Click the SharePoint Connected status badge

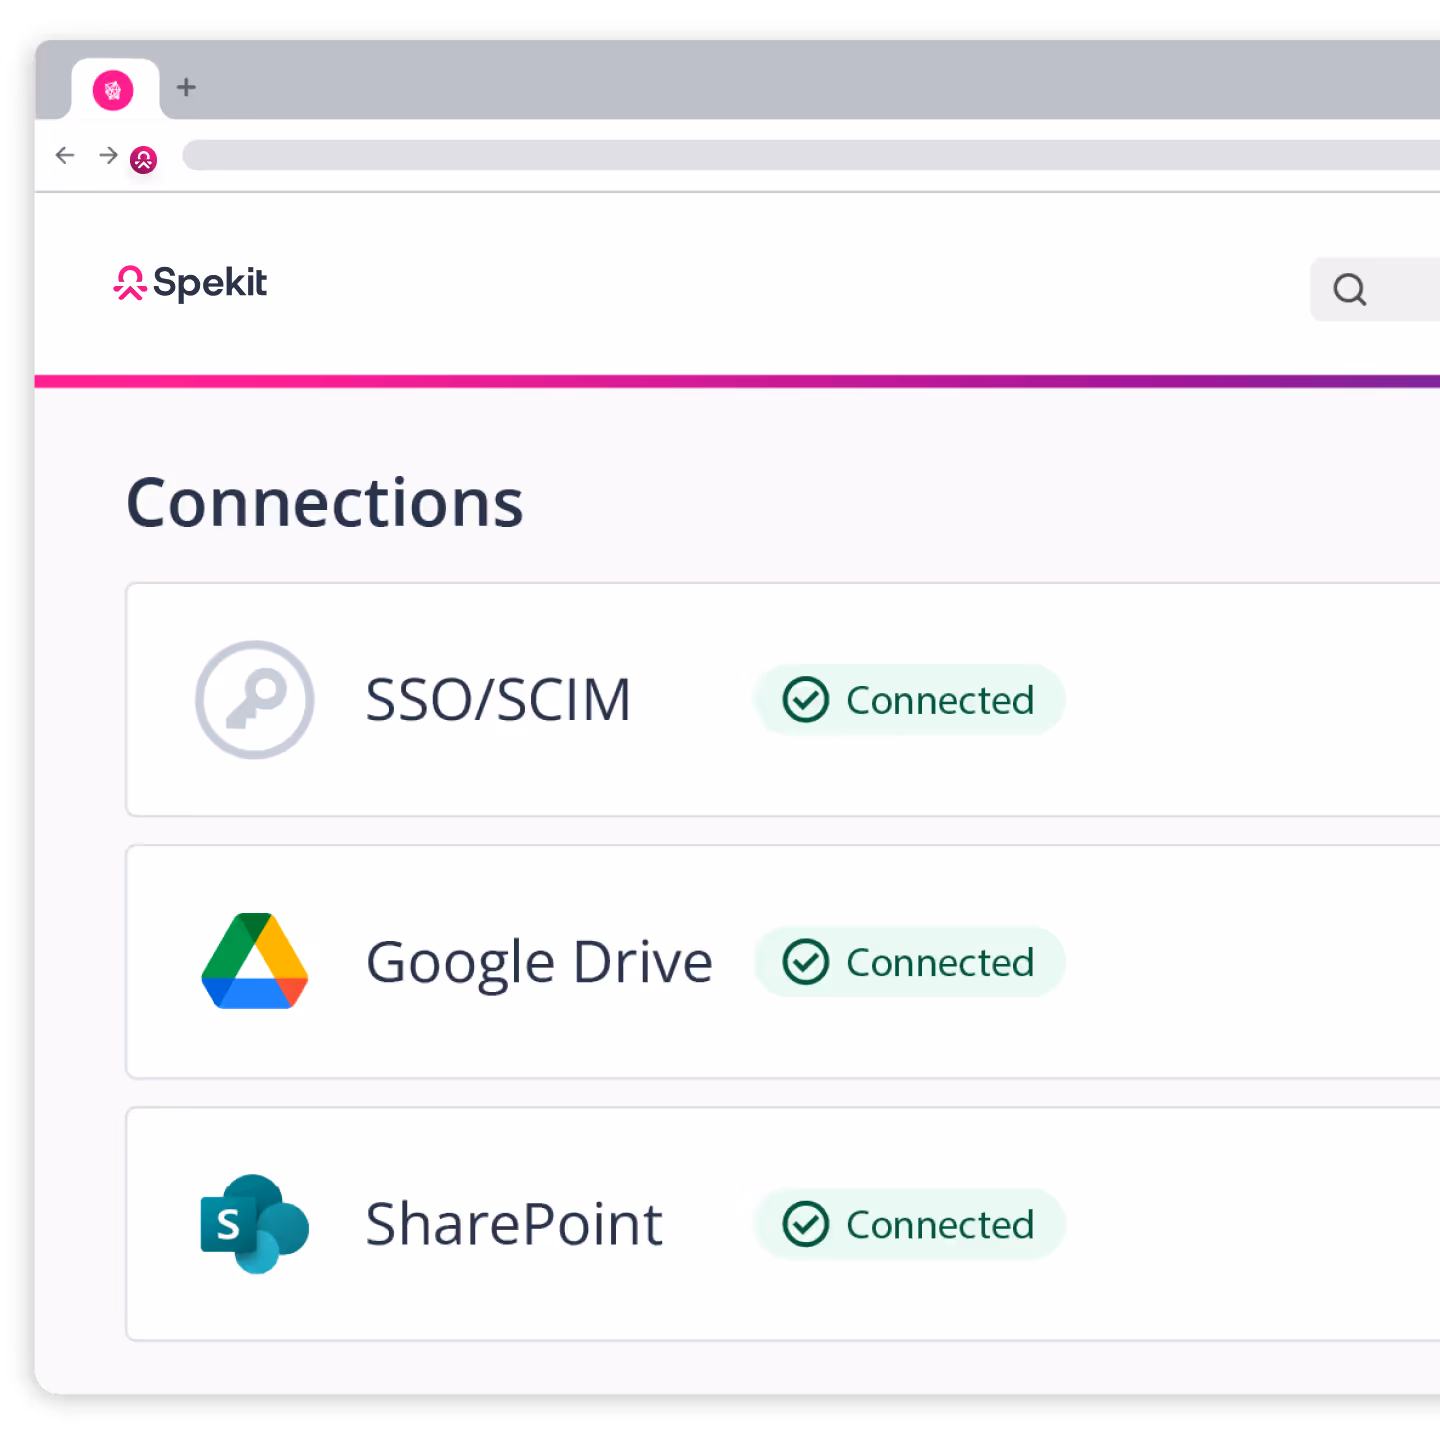click(x=909, y=1224)
